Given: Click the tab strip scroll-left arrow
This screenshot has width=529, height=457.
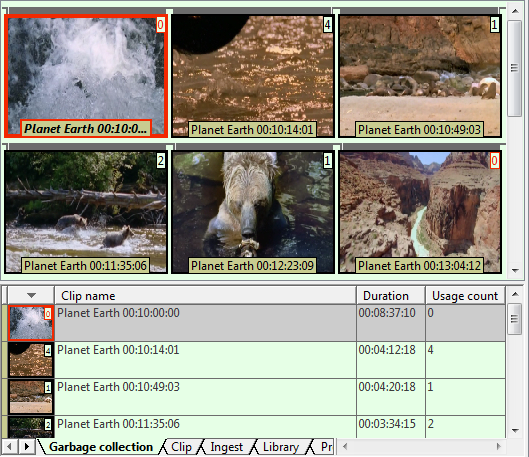Looking at the screenshot, I should pos(9,447).
